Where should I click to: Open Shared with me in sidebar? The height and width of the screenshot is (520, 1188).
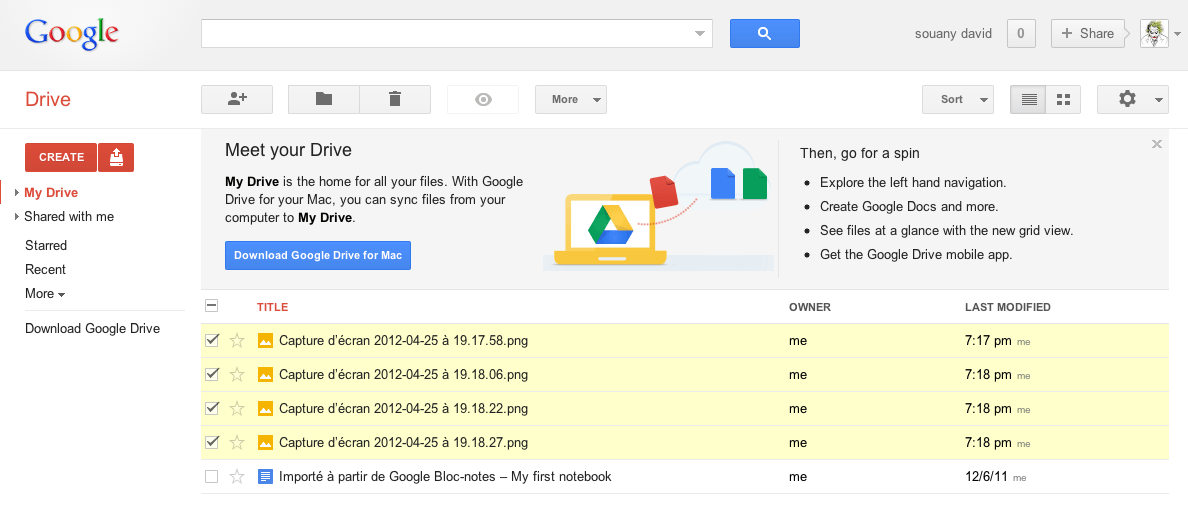coord(69,216)
